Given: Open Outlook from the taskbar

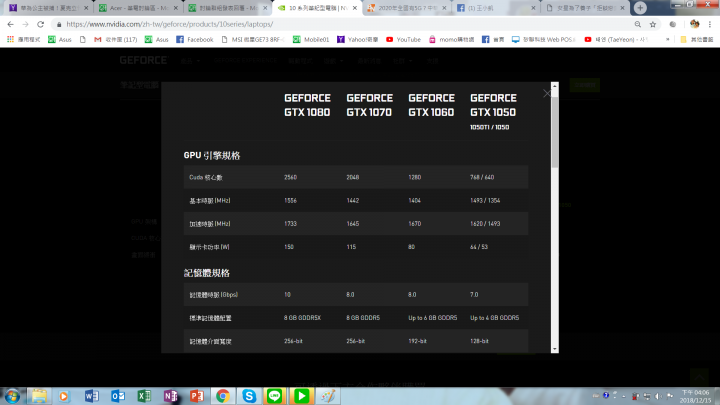Looking at the screenshot, I should coord(118,396).
